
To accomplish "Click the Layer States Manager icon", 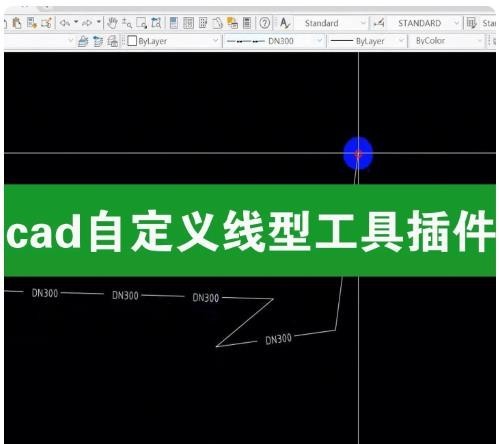I will (113, 41).
